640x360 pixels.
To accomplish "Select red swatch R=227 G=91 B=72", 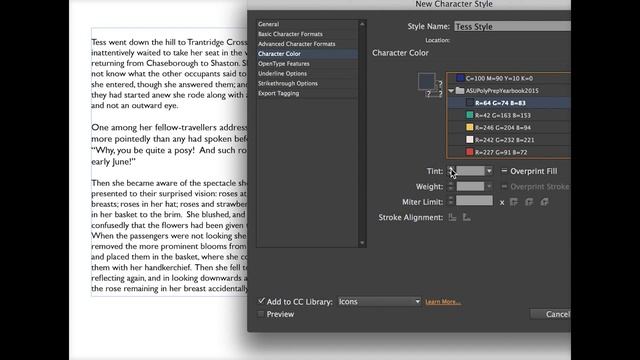I will click(509, 152).
